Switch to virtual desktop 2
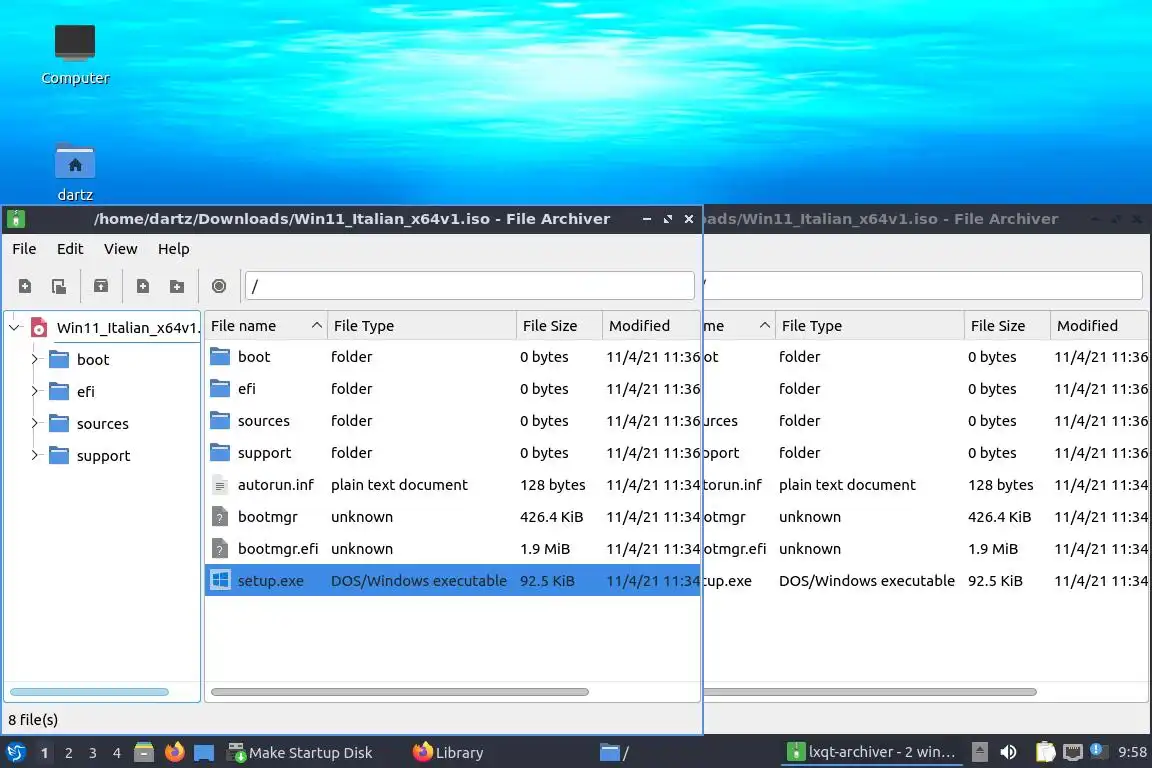The height and width of the screenshot is (768, 1152). pos(68,753)
